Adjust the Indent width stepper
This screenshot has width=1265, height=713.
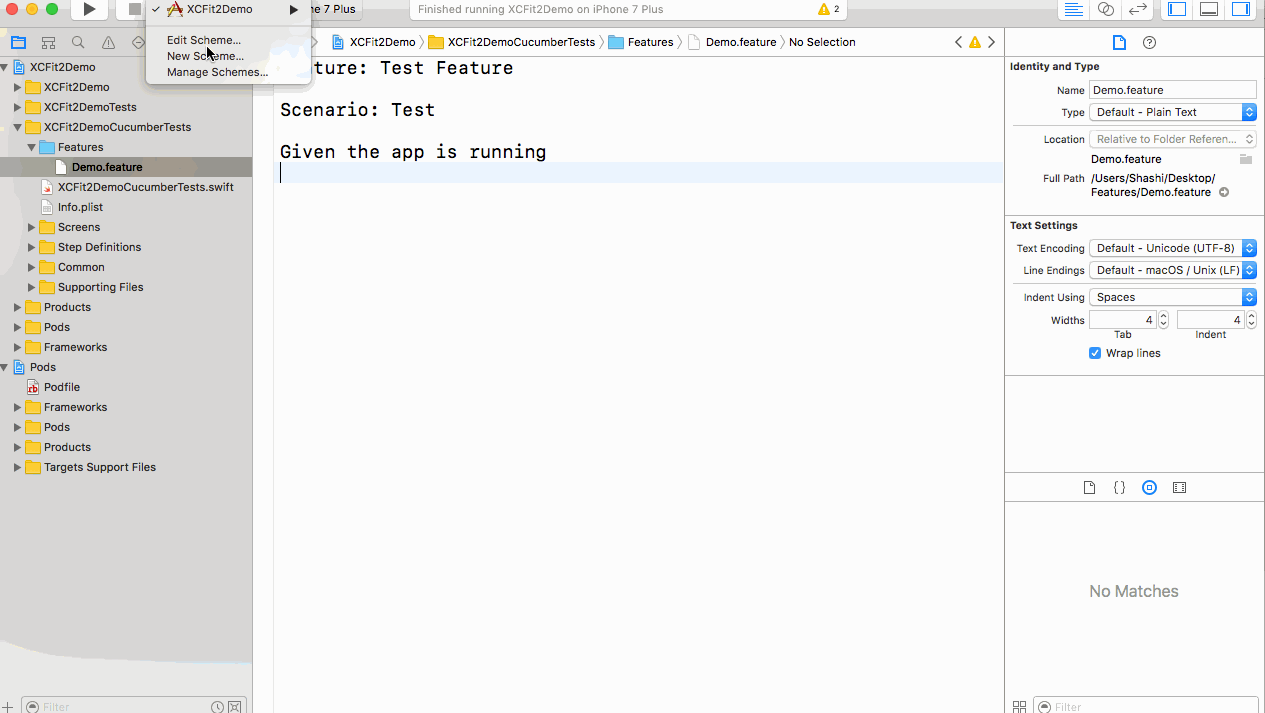(x=1251, y=320)
